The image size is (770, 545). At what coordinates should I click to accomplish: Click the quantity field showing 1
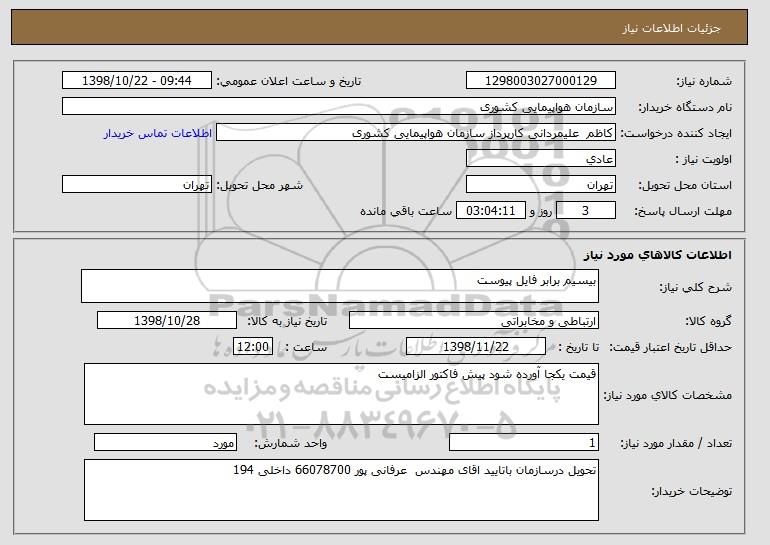click(x=524, y=442)
